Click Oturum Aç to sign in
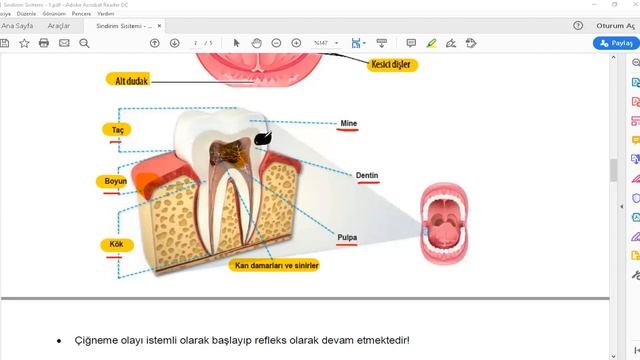 click(x=616, y=26)
